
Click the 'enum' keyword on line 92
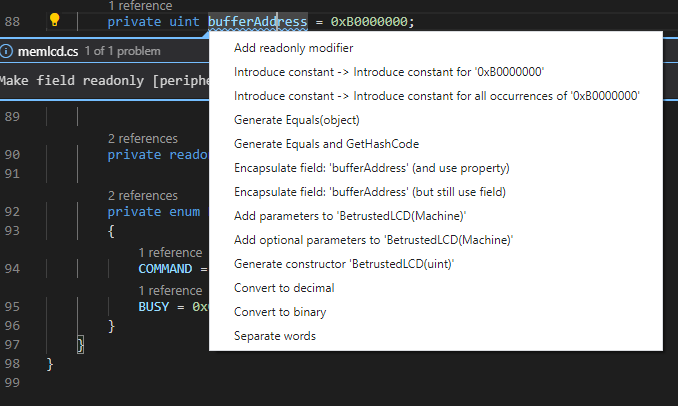coord(184,212)
